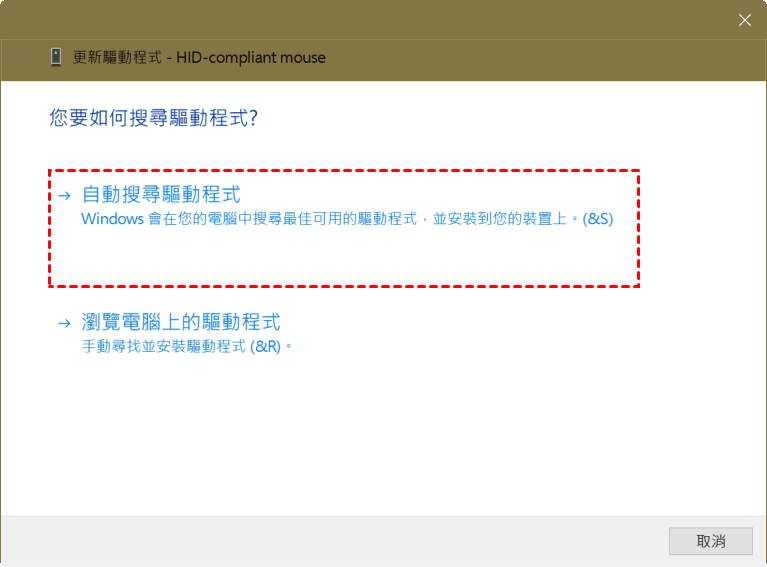Click empty space inside the red dashed box
This screenshot has height=567, width=767.
pyautogui.click(x=344, y=257)
